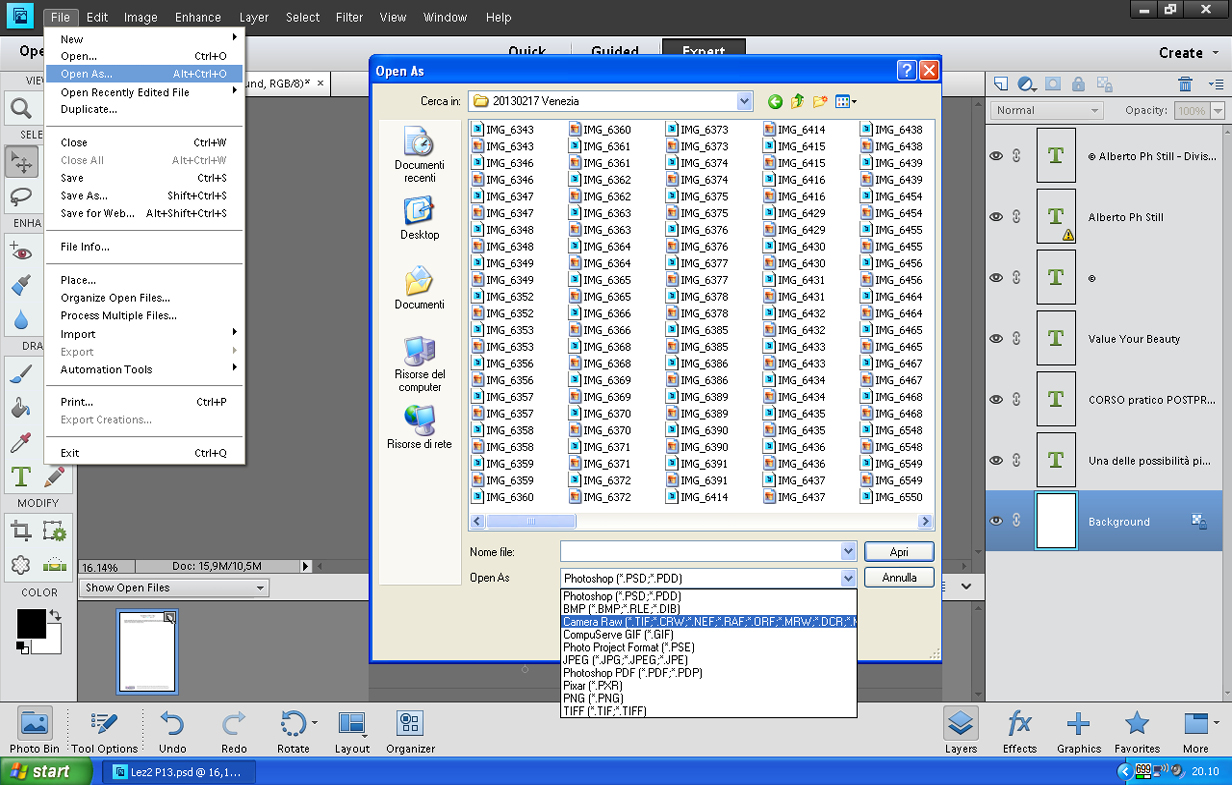The width and height of the screenshot is (1232, 786).
Task: Select the Horizontal Type tool
Action: pyautogui.click(x=21, y=476)
